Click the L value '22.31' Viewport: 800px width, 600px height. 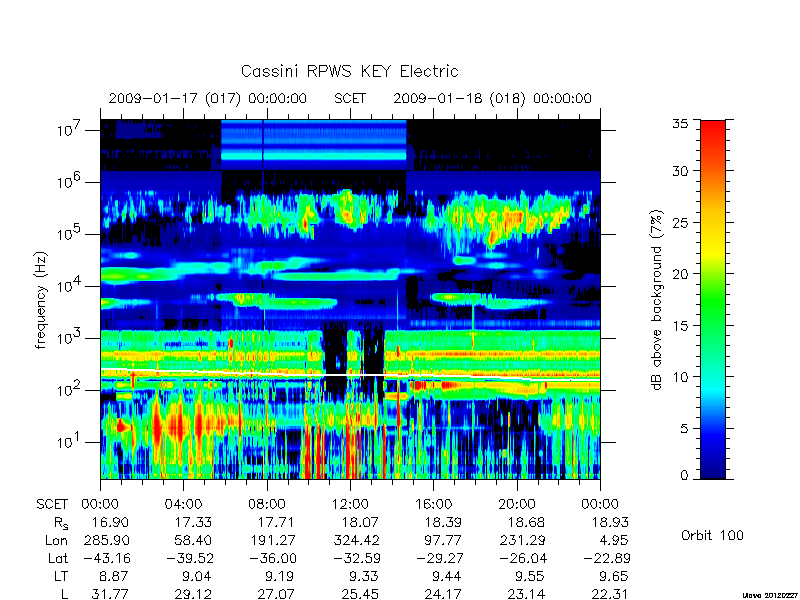[x=610, y=594]
